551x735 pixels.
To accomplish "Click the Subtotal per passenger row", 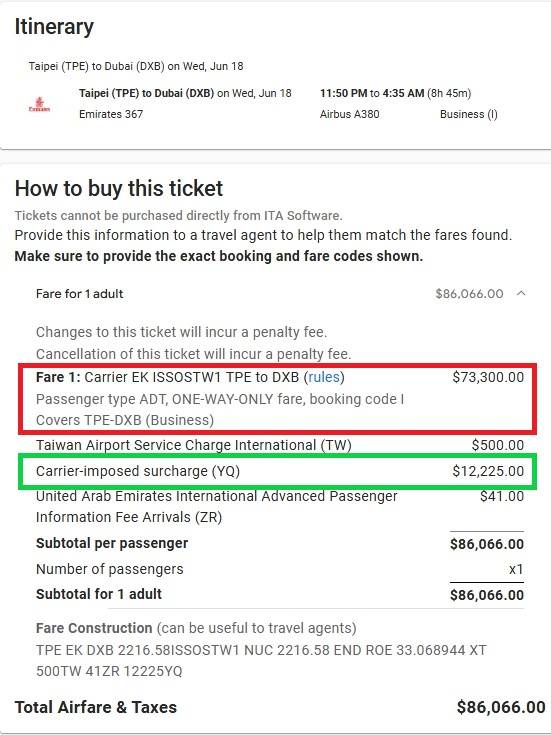I will [279, 543].
